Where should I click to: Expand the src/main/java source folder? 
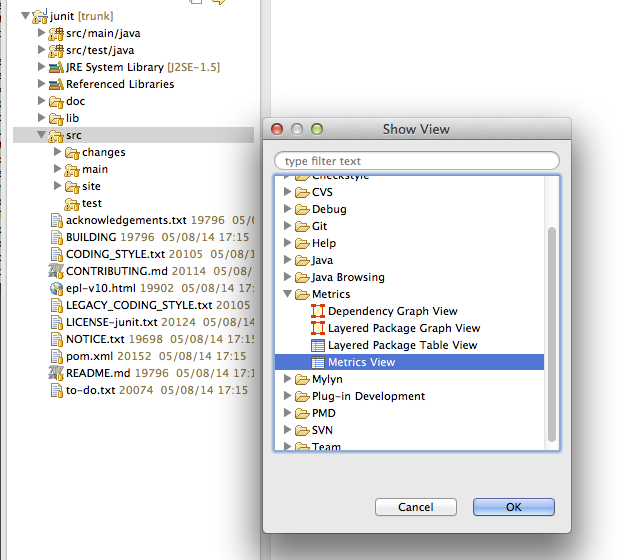click(x=41, y=33)
